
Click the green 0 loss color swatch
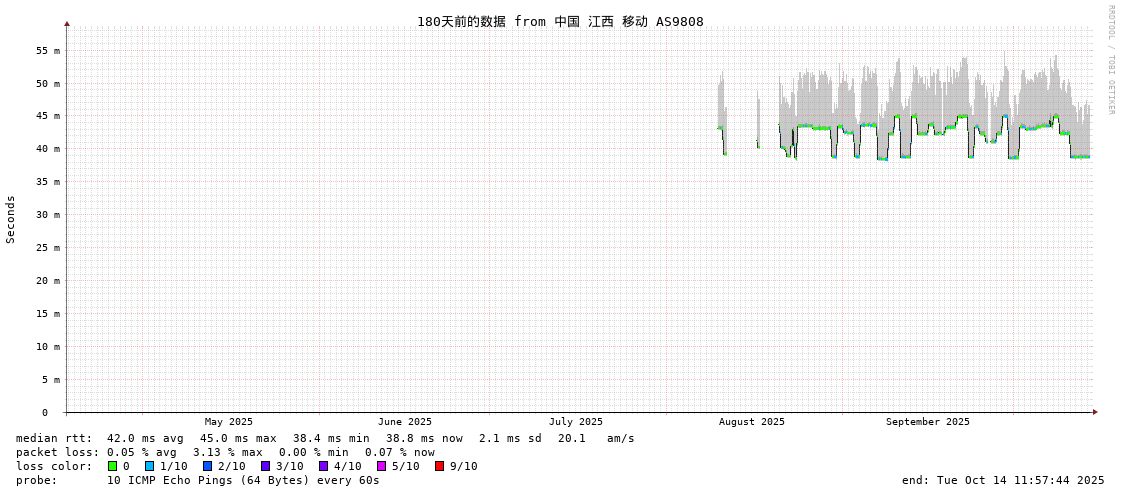click(x=112, y=466)
